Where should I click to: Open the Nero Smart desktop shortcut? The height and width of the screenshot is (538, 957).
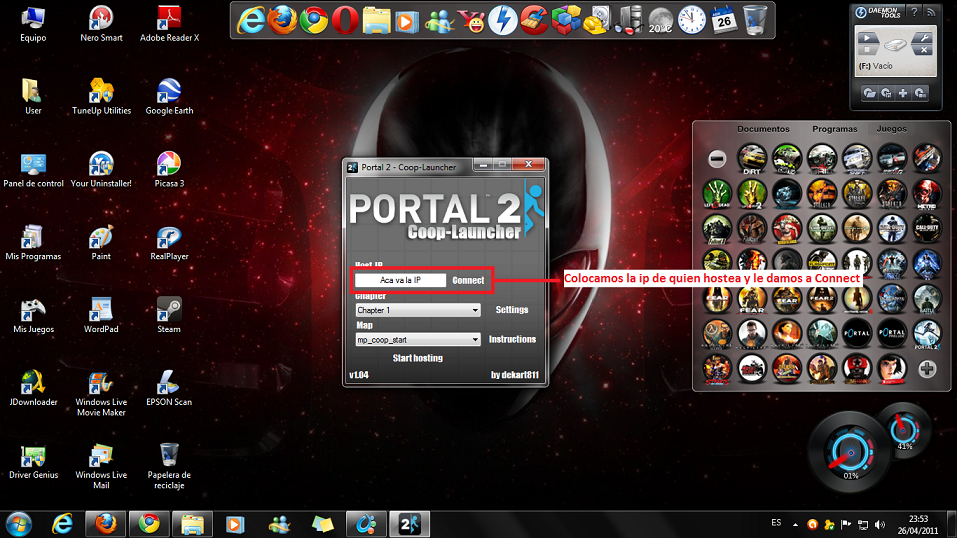[101, 24]
